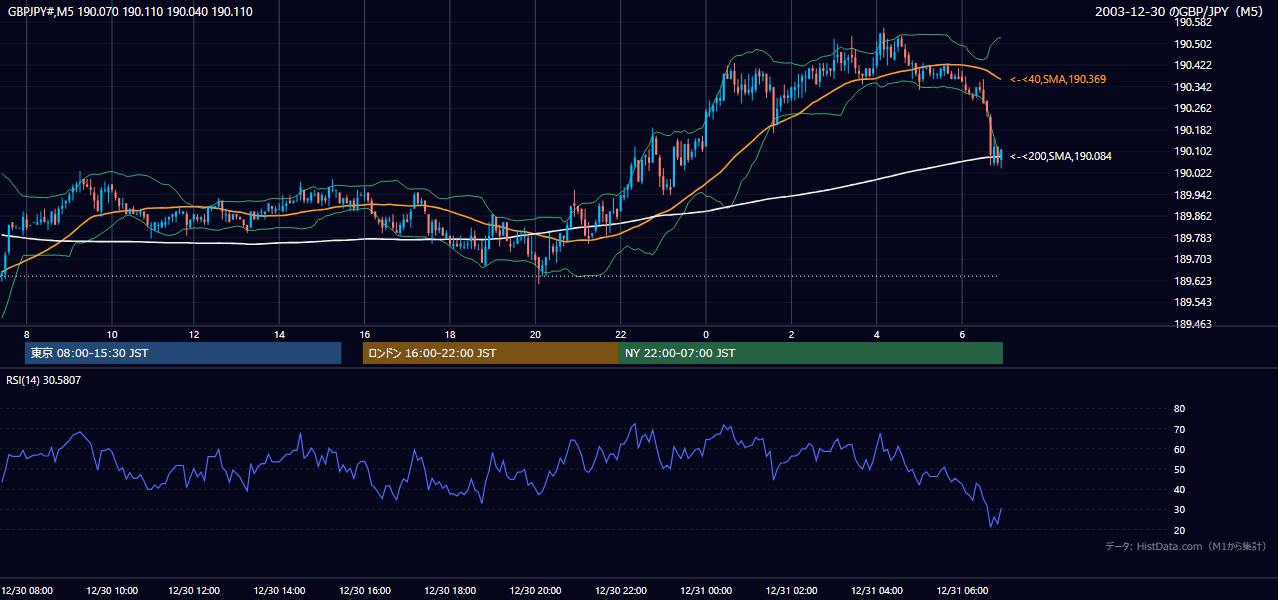Click RSI axis level 50
Viewport: 1278px width, 600px height.
point(1179,469)
